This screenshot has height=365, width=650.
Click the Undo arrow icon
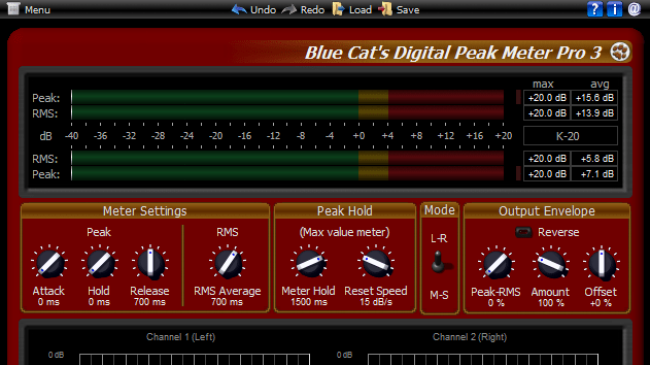tap(239, 9)
